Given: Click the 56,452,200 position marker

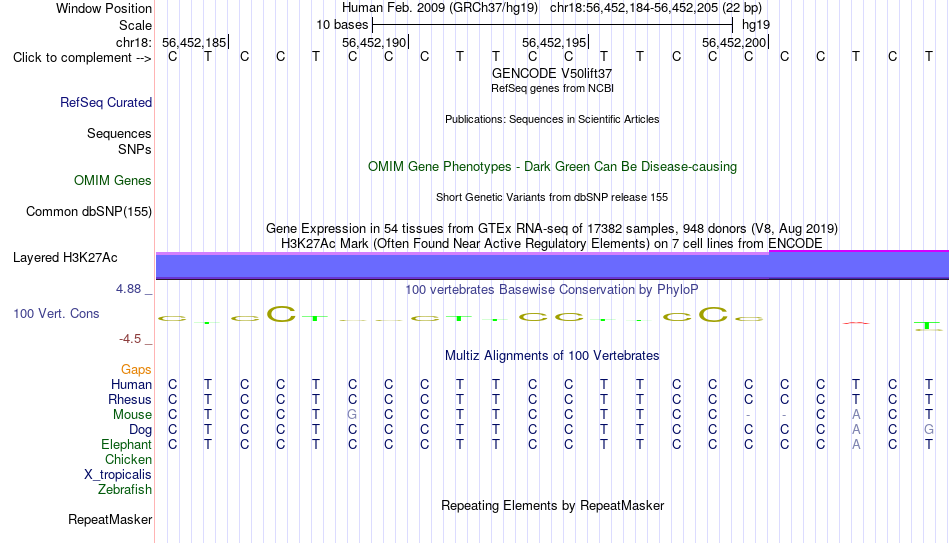Looking at the screenshot, I should pyautogui.click(x=735, y=42).
